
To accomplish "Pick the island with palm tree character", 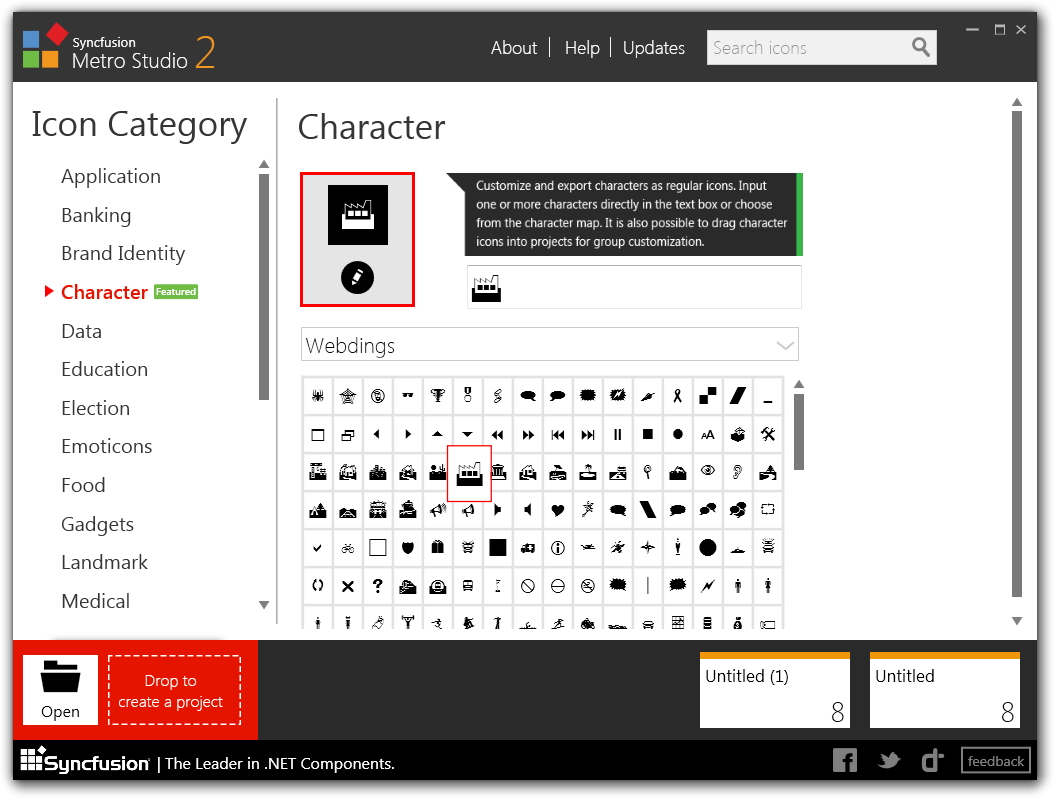I will [587, 472].
